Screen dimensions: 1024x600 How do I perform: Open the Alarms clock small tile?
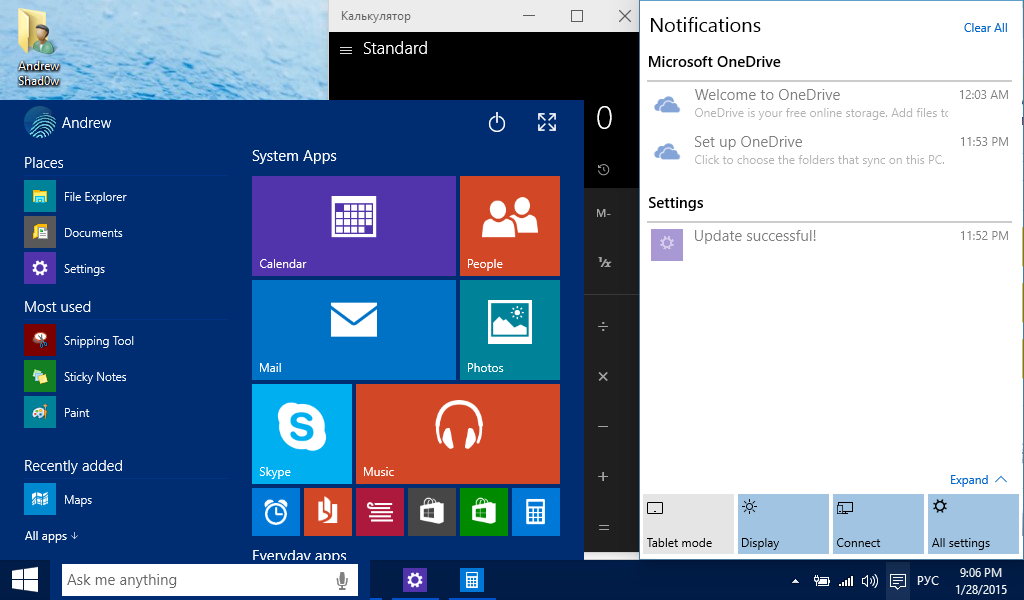coord(276,512)
